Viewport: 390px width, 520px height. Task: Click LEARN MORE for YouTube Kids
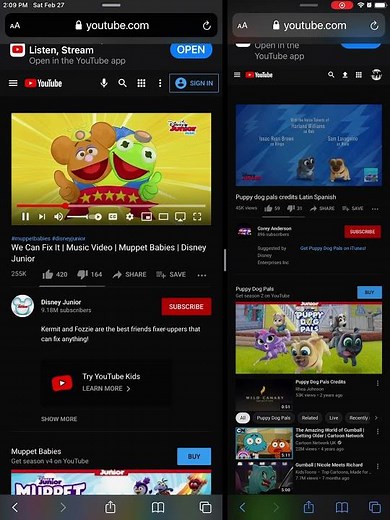106,388
